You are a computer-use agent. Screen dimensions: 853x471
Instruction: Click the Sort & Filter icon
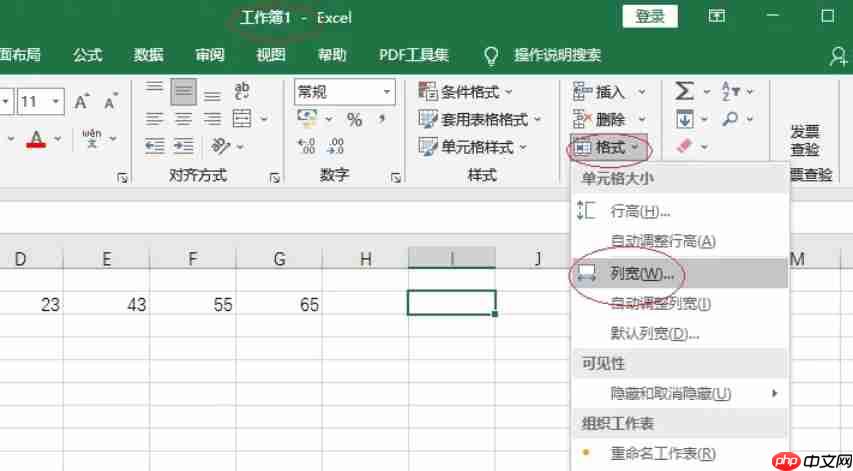[x=731, y=91]
